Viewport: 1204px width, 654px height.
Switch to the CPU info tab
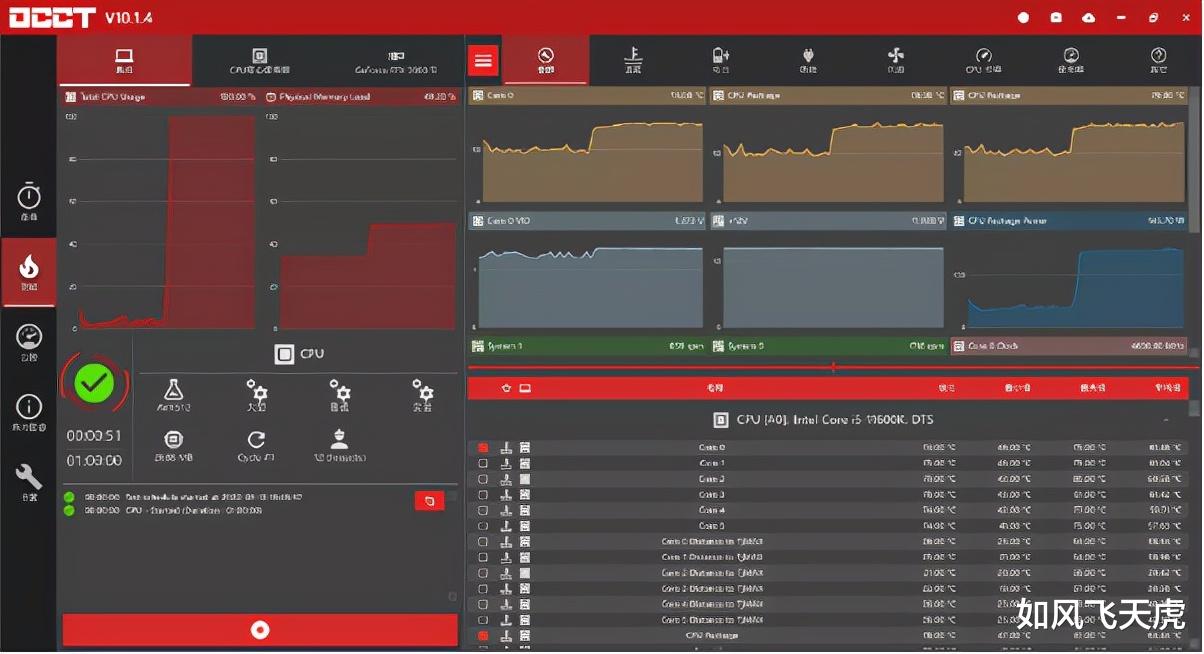259,60
